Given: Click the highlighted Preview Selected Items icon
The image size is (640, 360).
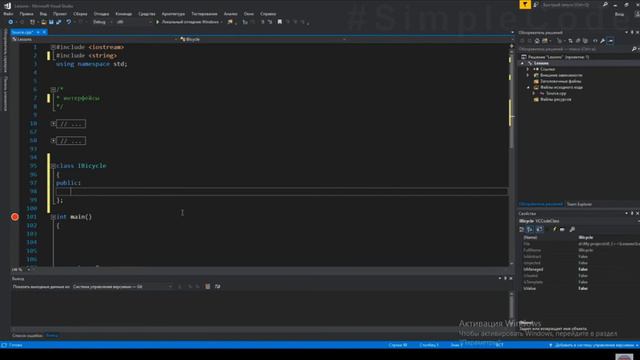Looking at the screenshot, I should coord(610,41).
